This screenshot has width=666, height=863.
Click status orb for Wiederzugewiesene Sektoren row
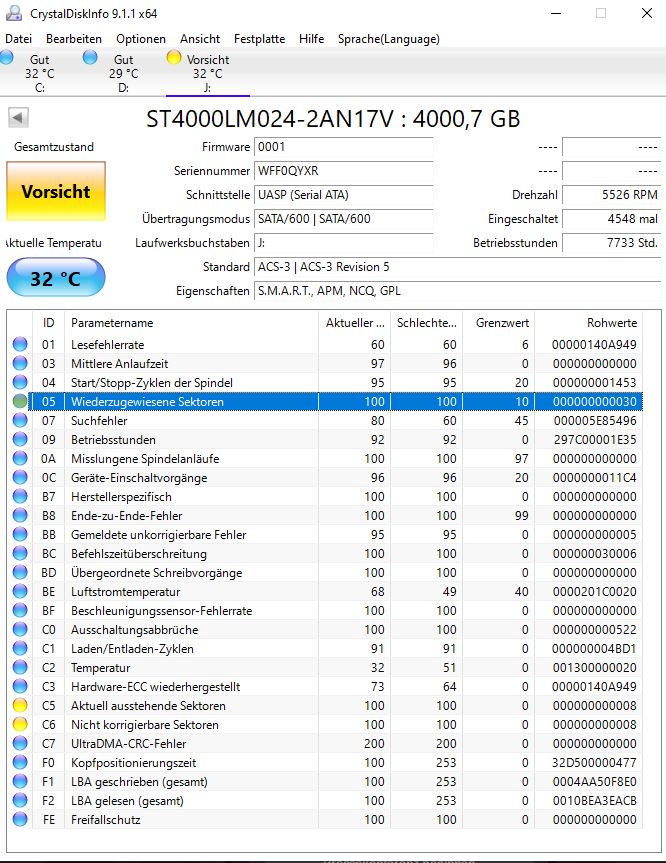20,401
